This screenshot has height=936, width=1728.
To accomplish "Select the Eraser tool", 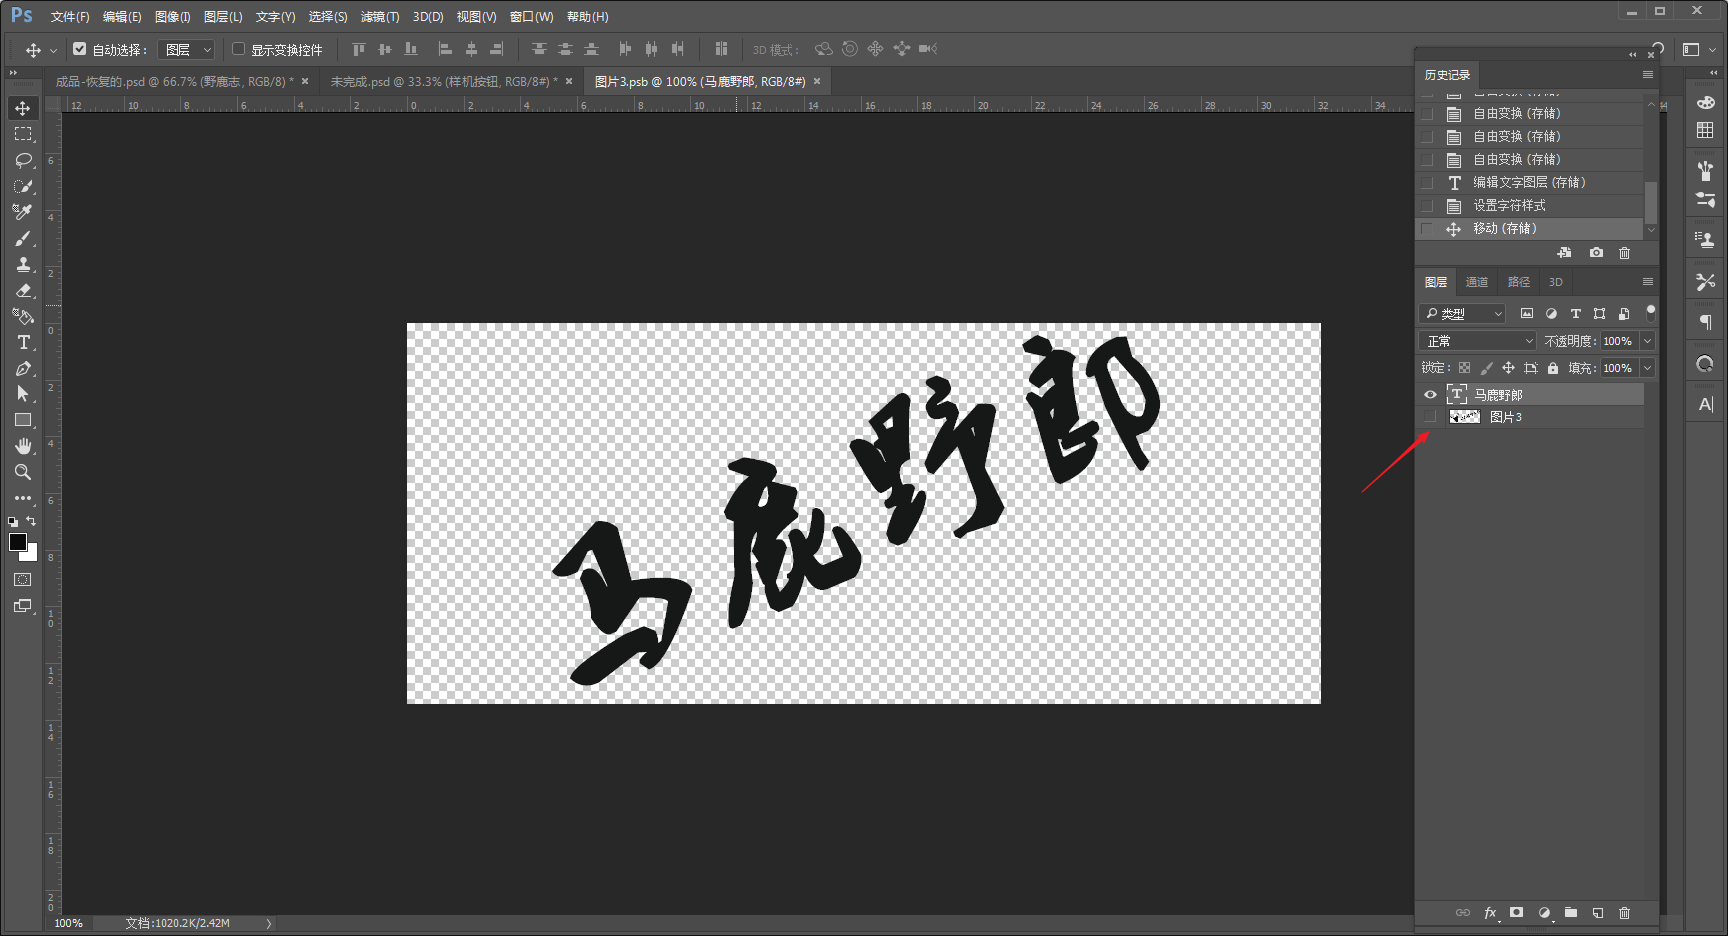I will tap(23, 290).
